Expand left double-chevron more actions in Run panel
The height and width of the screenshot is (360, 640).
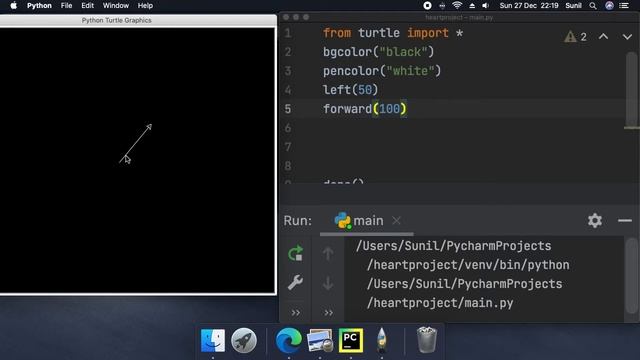pos(296,313)
